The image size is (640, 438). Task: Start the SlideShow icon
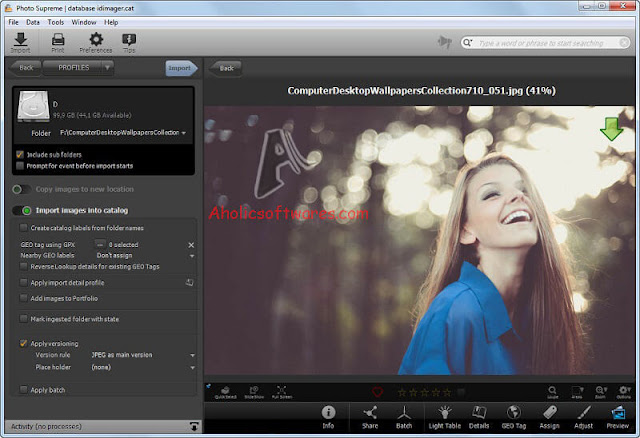point(254,392)
